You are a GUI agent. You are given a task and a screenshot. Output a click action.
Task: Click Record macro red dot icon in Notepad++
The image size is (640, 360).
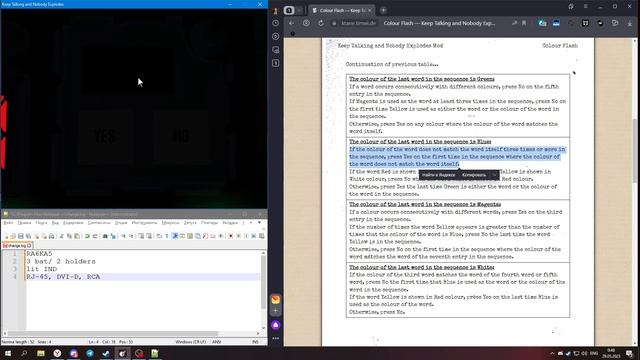click(231, 236)
